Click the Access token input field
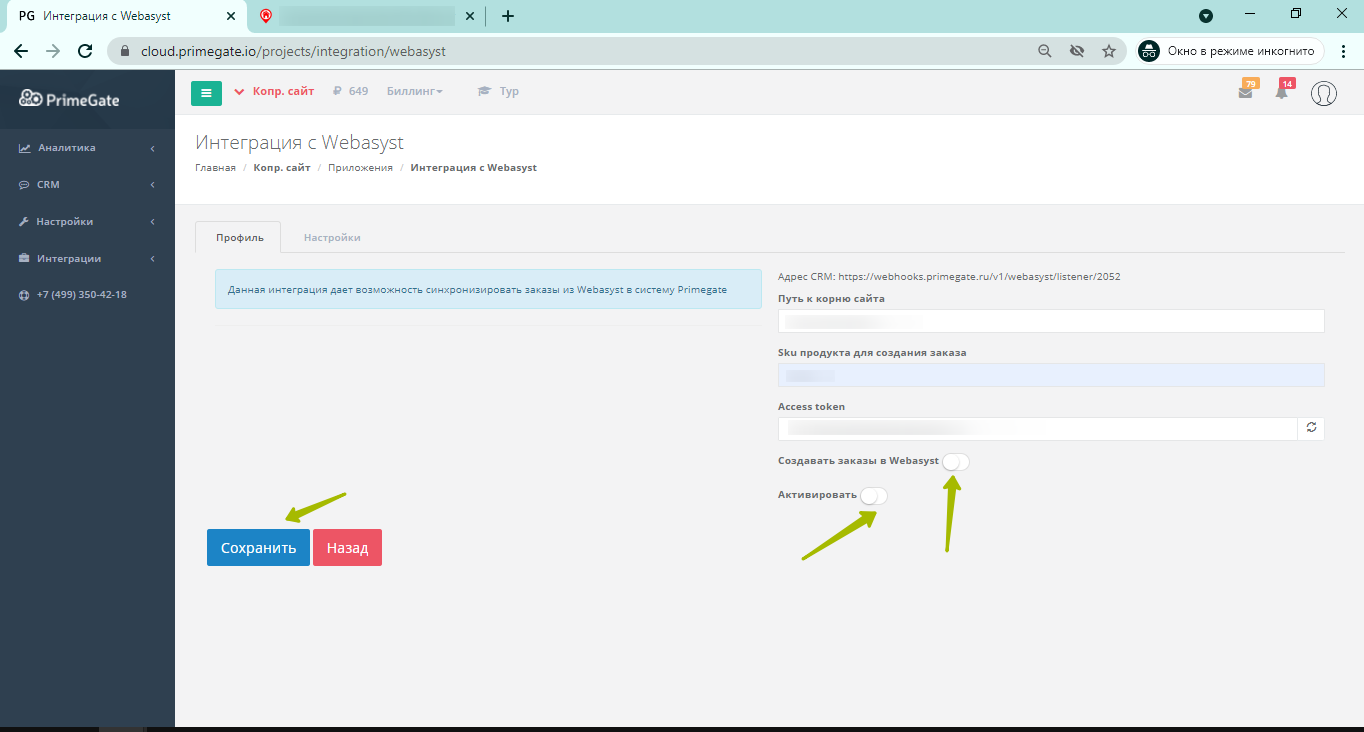Viewport: 1364px width, 732px height. click(1038, 429)
